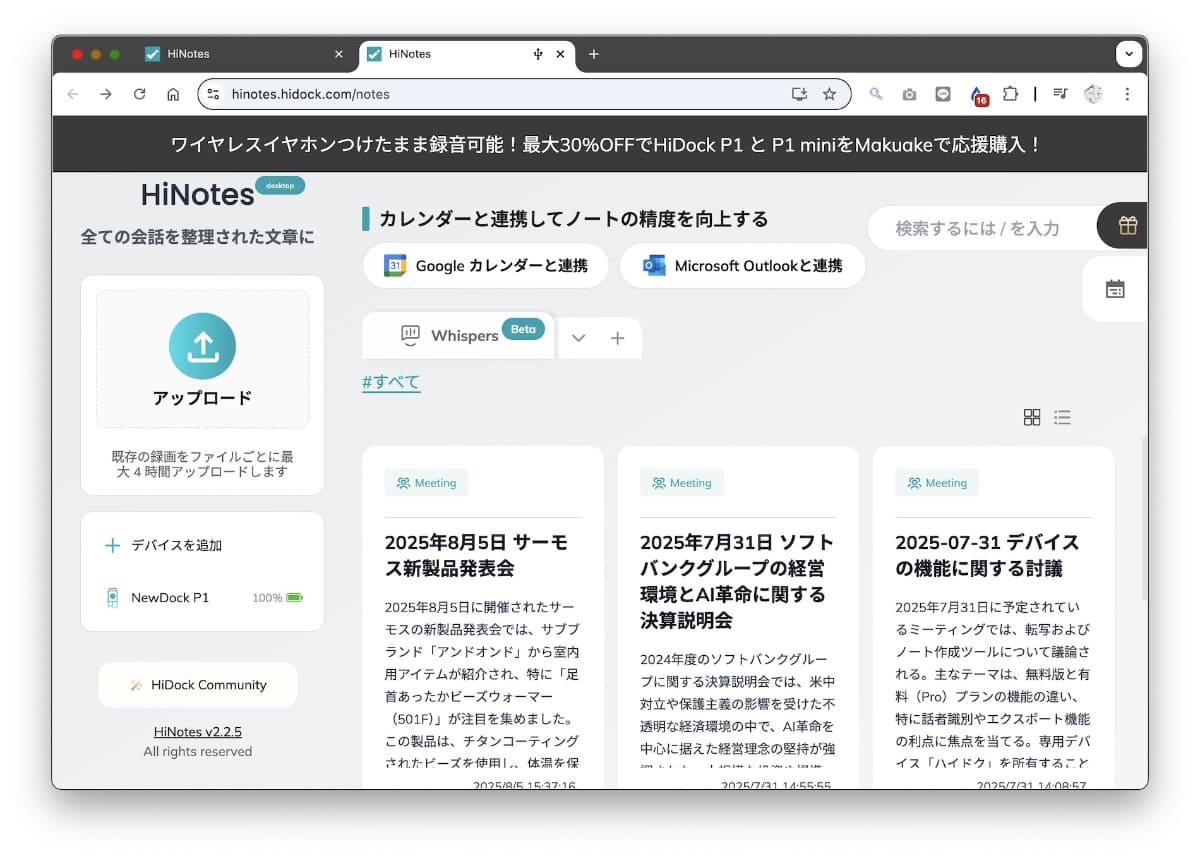
Task: Click the NewDock P1 device icon
Action: pos(113,597)
